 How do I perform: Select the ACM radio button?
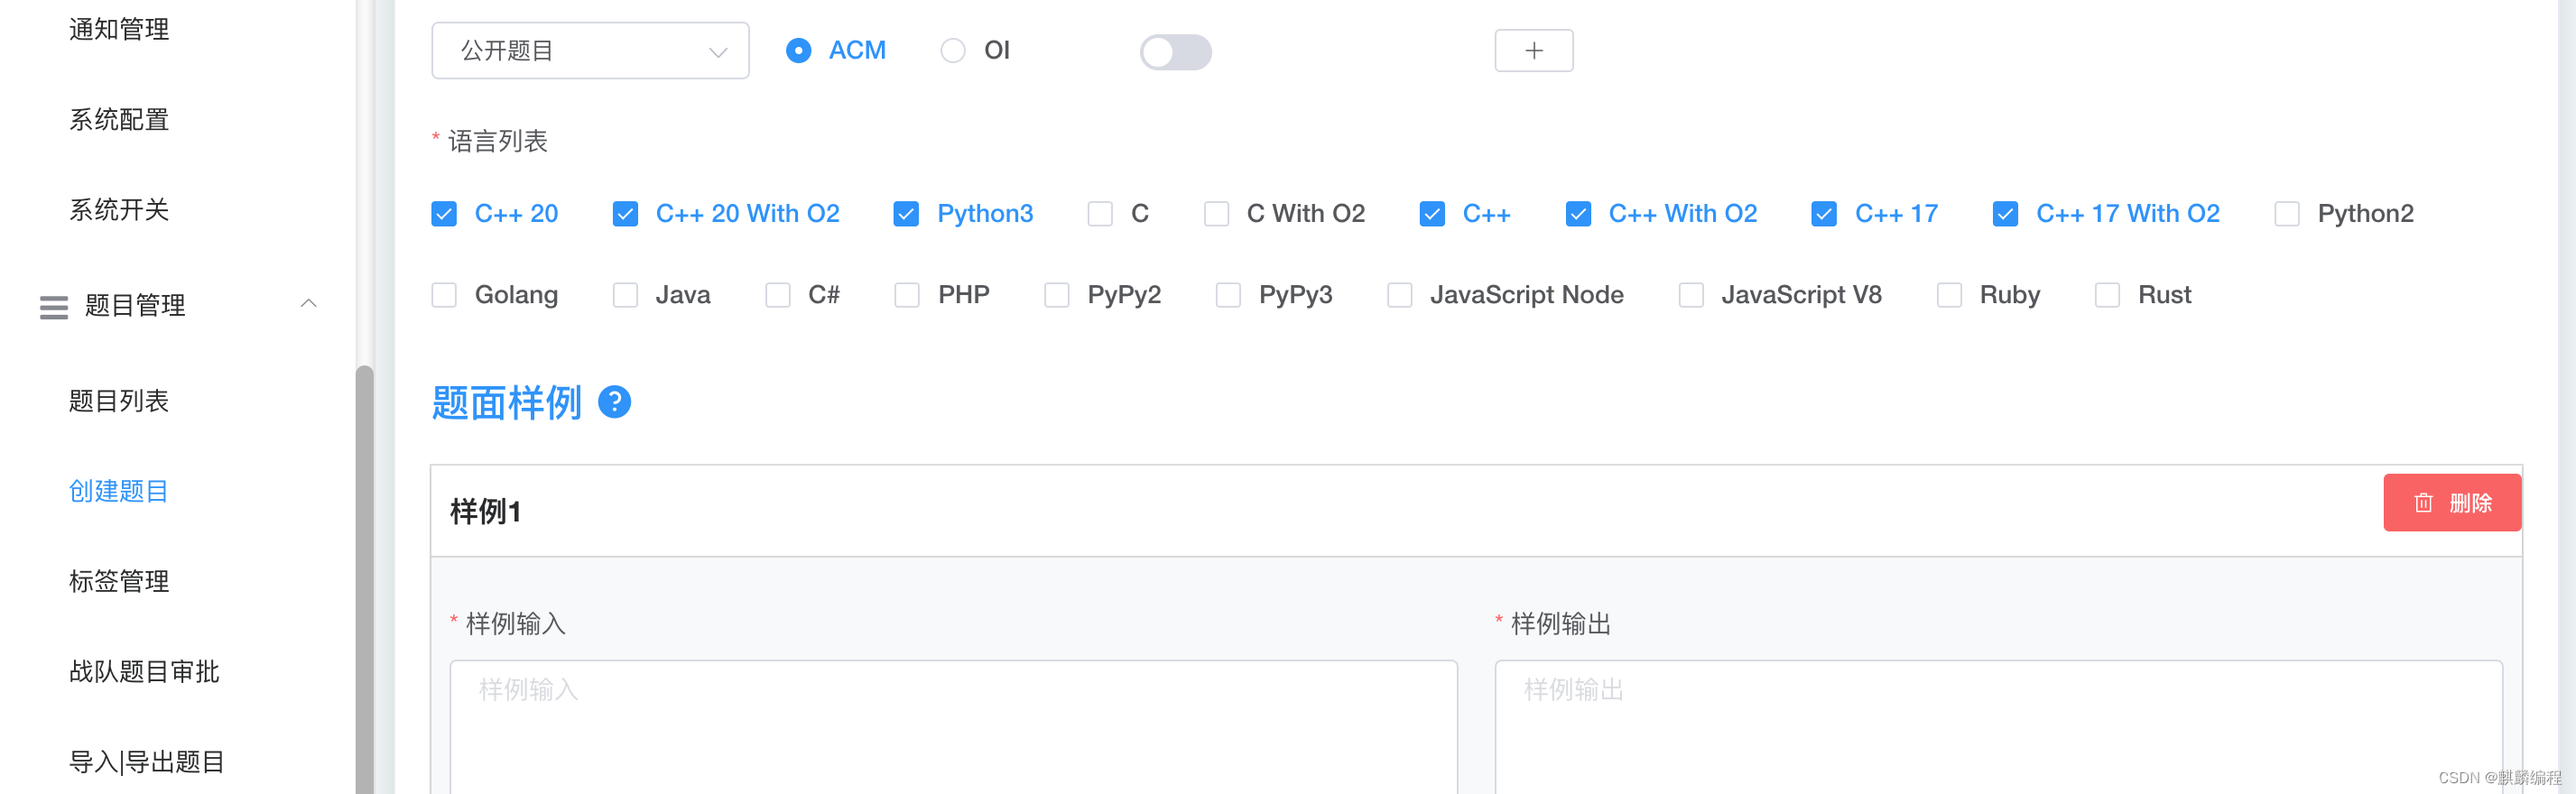point(798,50)
